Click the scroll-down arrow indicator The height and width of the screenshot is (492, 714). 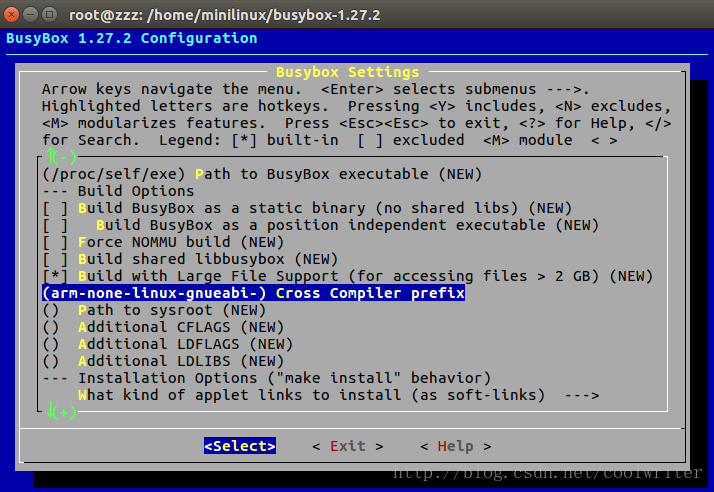61,412
